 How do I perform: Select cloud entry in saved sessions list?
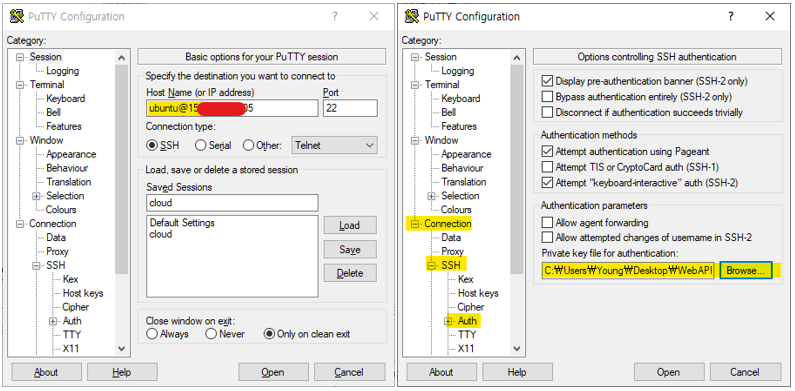coord(161,234)
